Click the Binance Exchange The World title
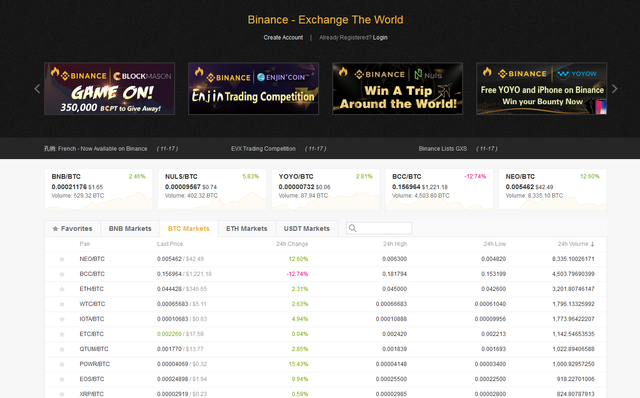 click(x=325, y=20)
